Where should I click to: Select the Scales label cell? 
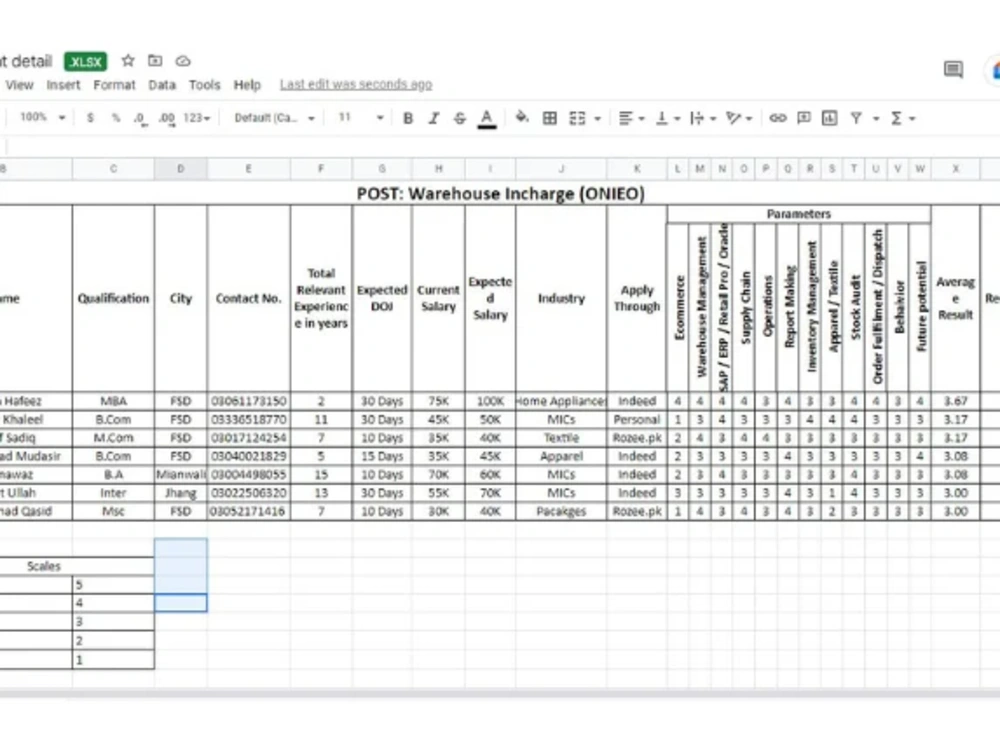[44, 566]
